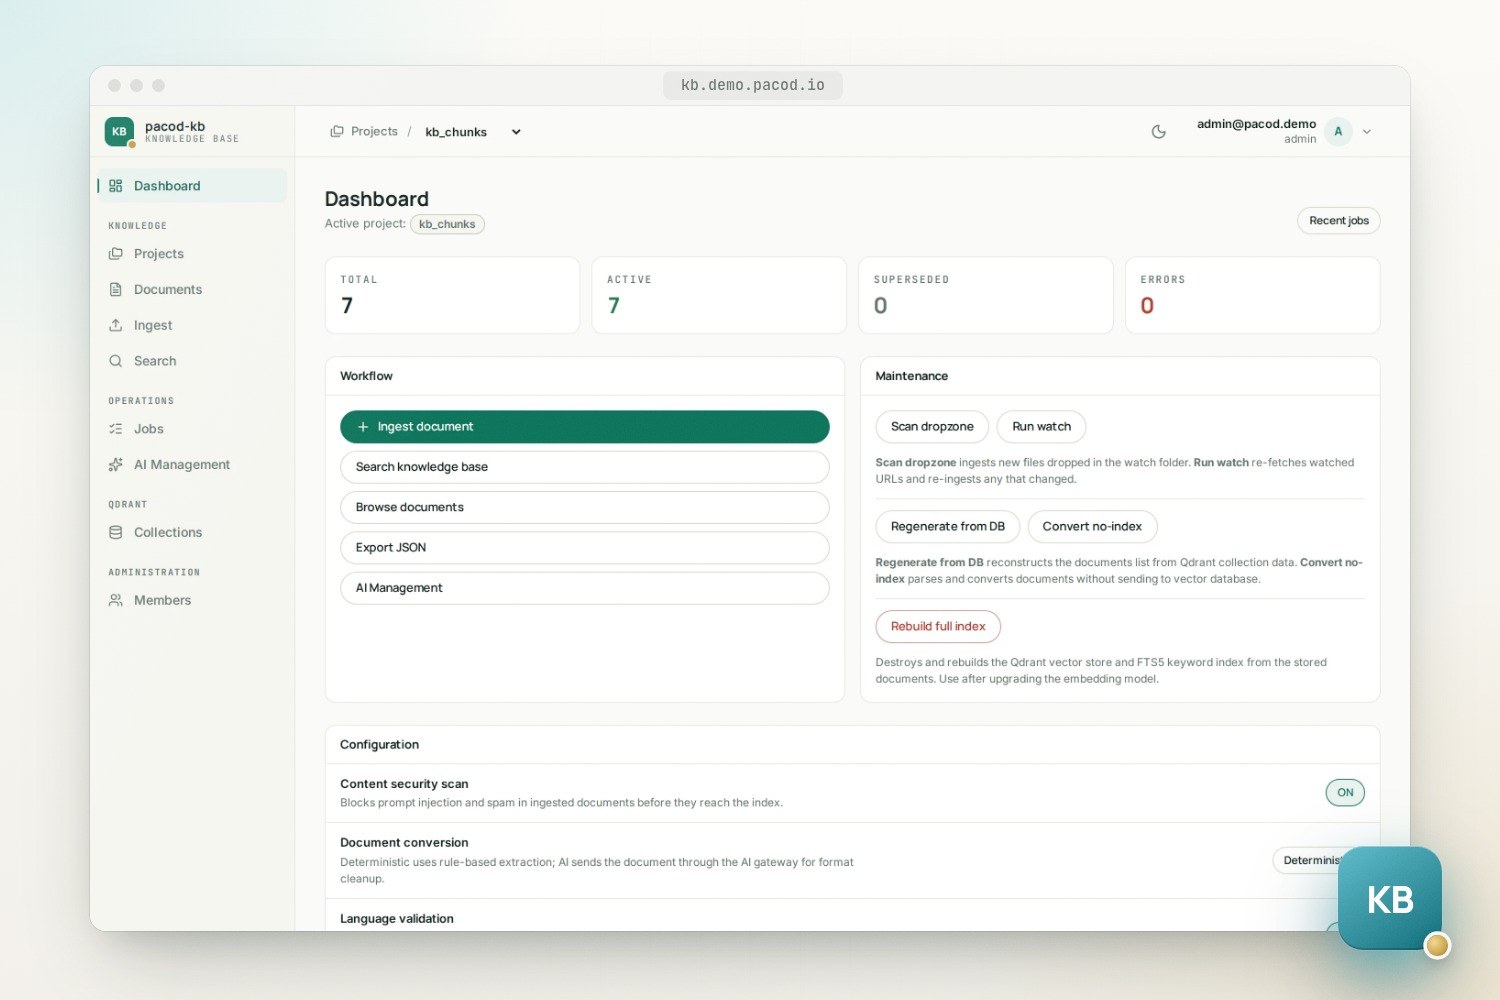Screen dimensions: 1500x1000
Task: Click the Run watch button
Action: [x=1041, y=427]
